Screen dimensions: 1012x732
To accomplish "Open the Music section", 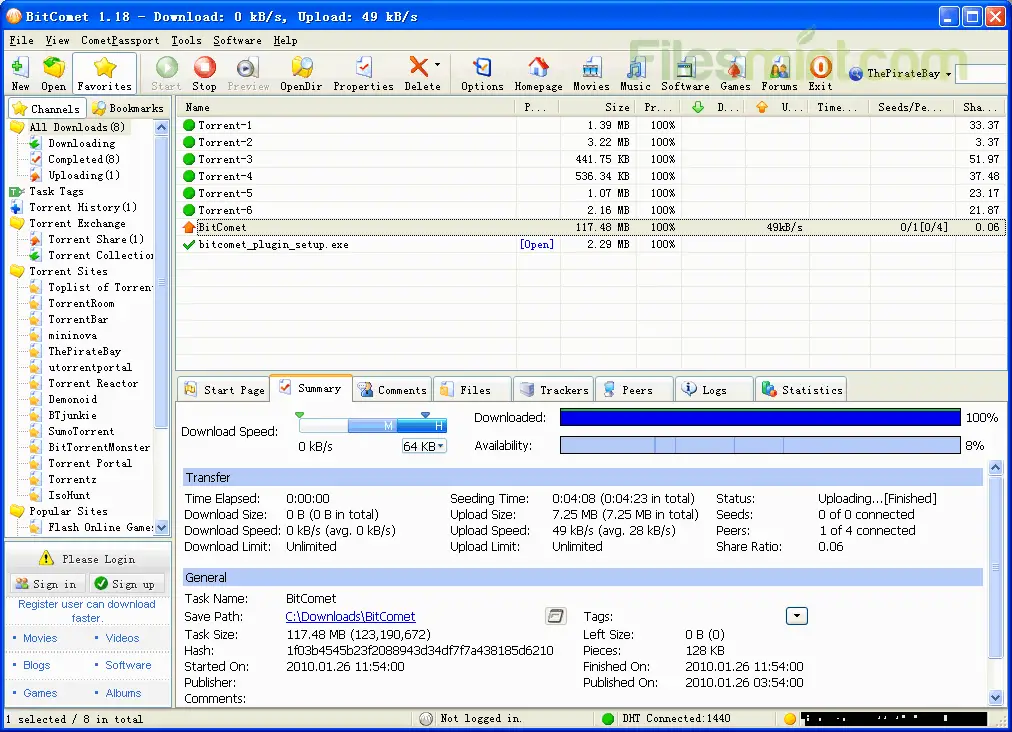I will coord(634,73).
